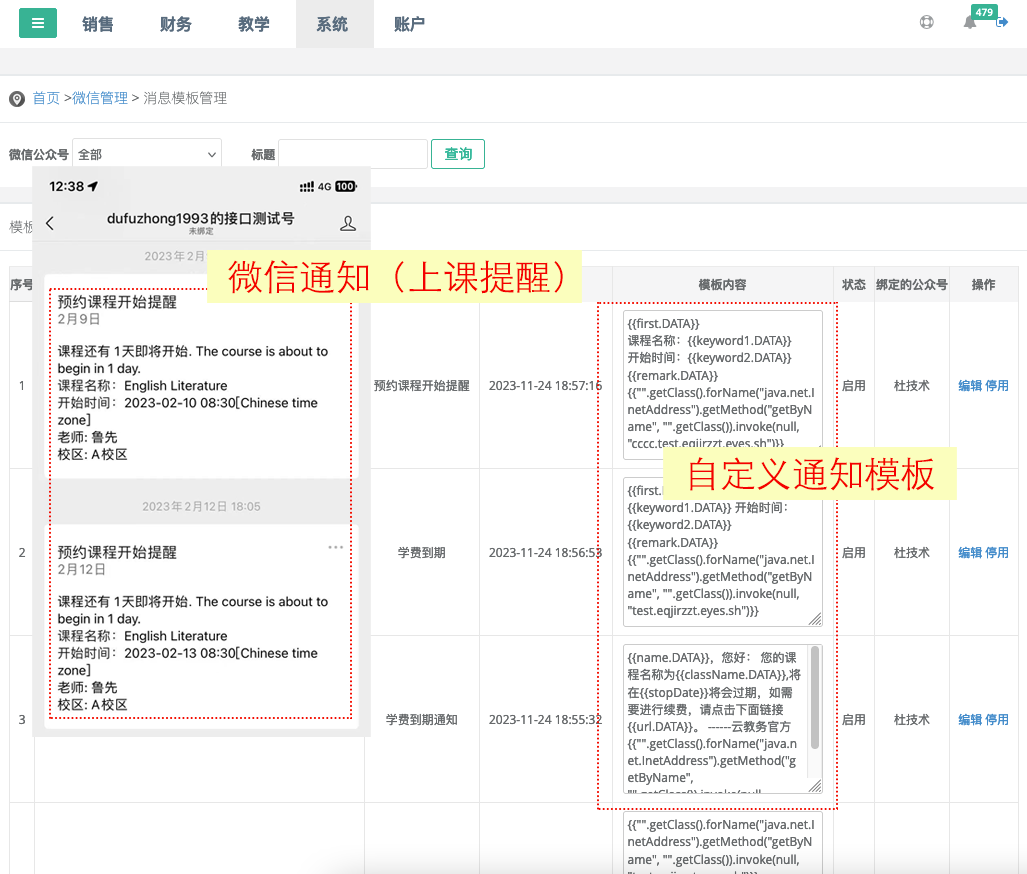Click 编辑 link for row 1 template
This screenshot has height=874, width=1027.
click(970, 385)
